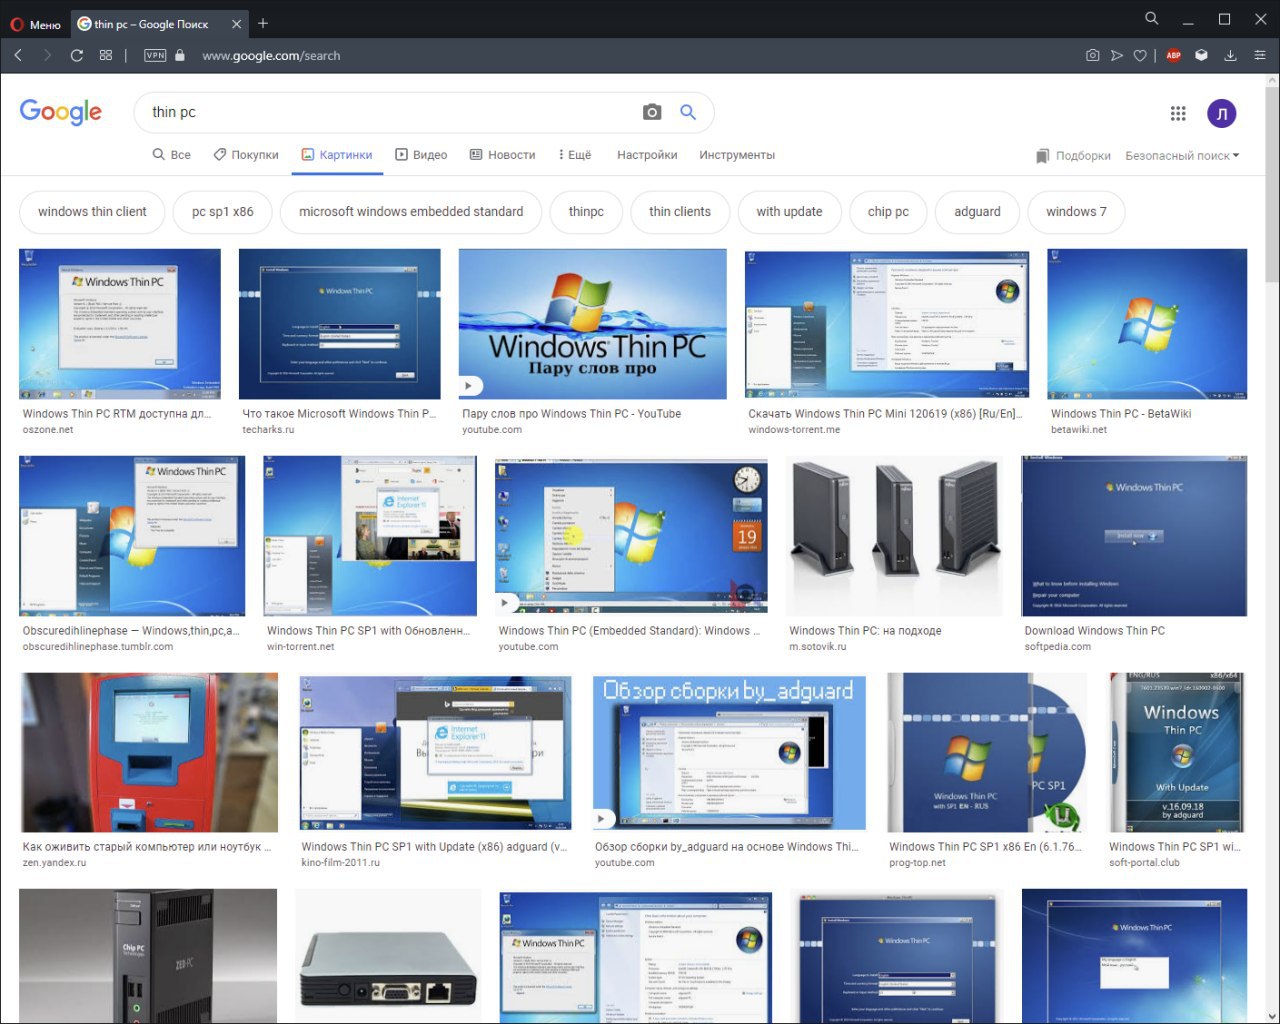Click the 'obscuredihlinephase.tumblr.com' source link
Screen dimensions: 1280x1024
98,647
